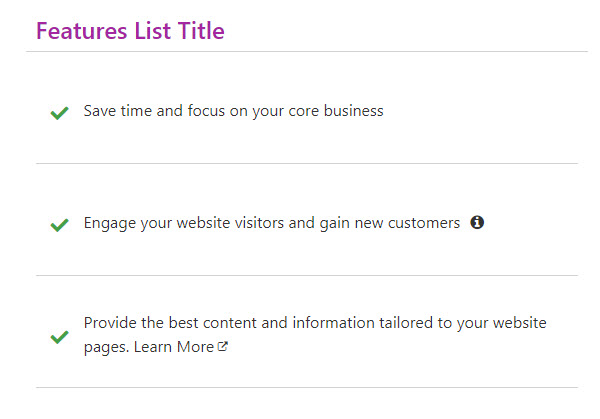This screenshot has width=600, height=419.
Task: Click the green checkmark beside 'Engage your website visitors'
Action: tap(59, 225)
